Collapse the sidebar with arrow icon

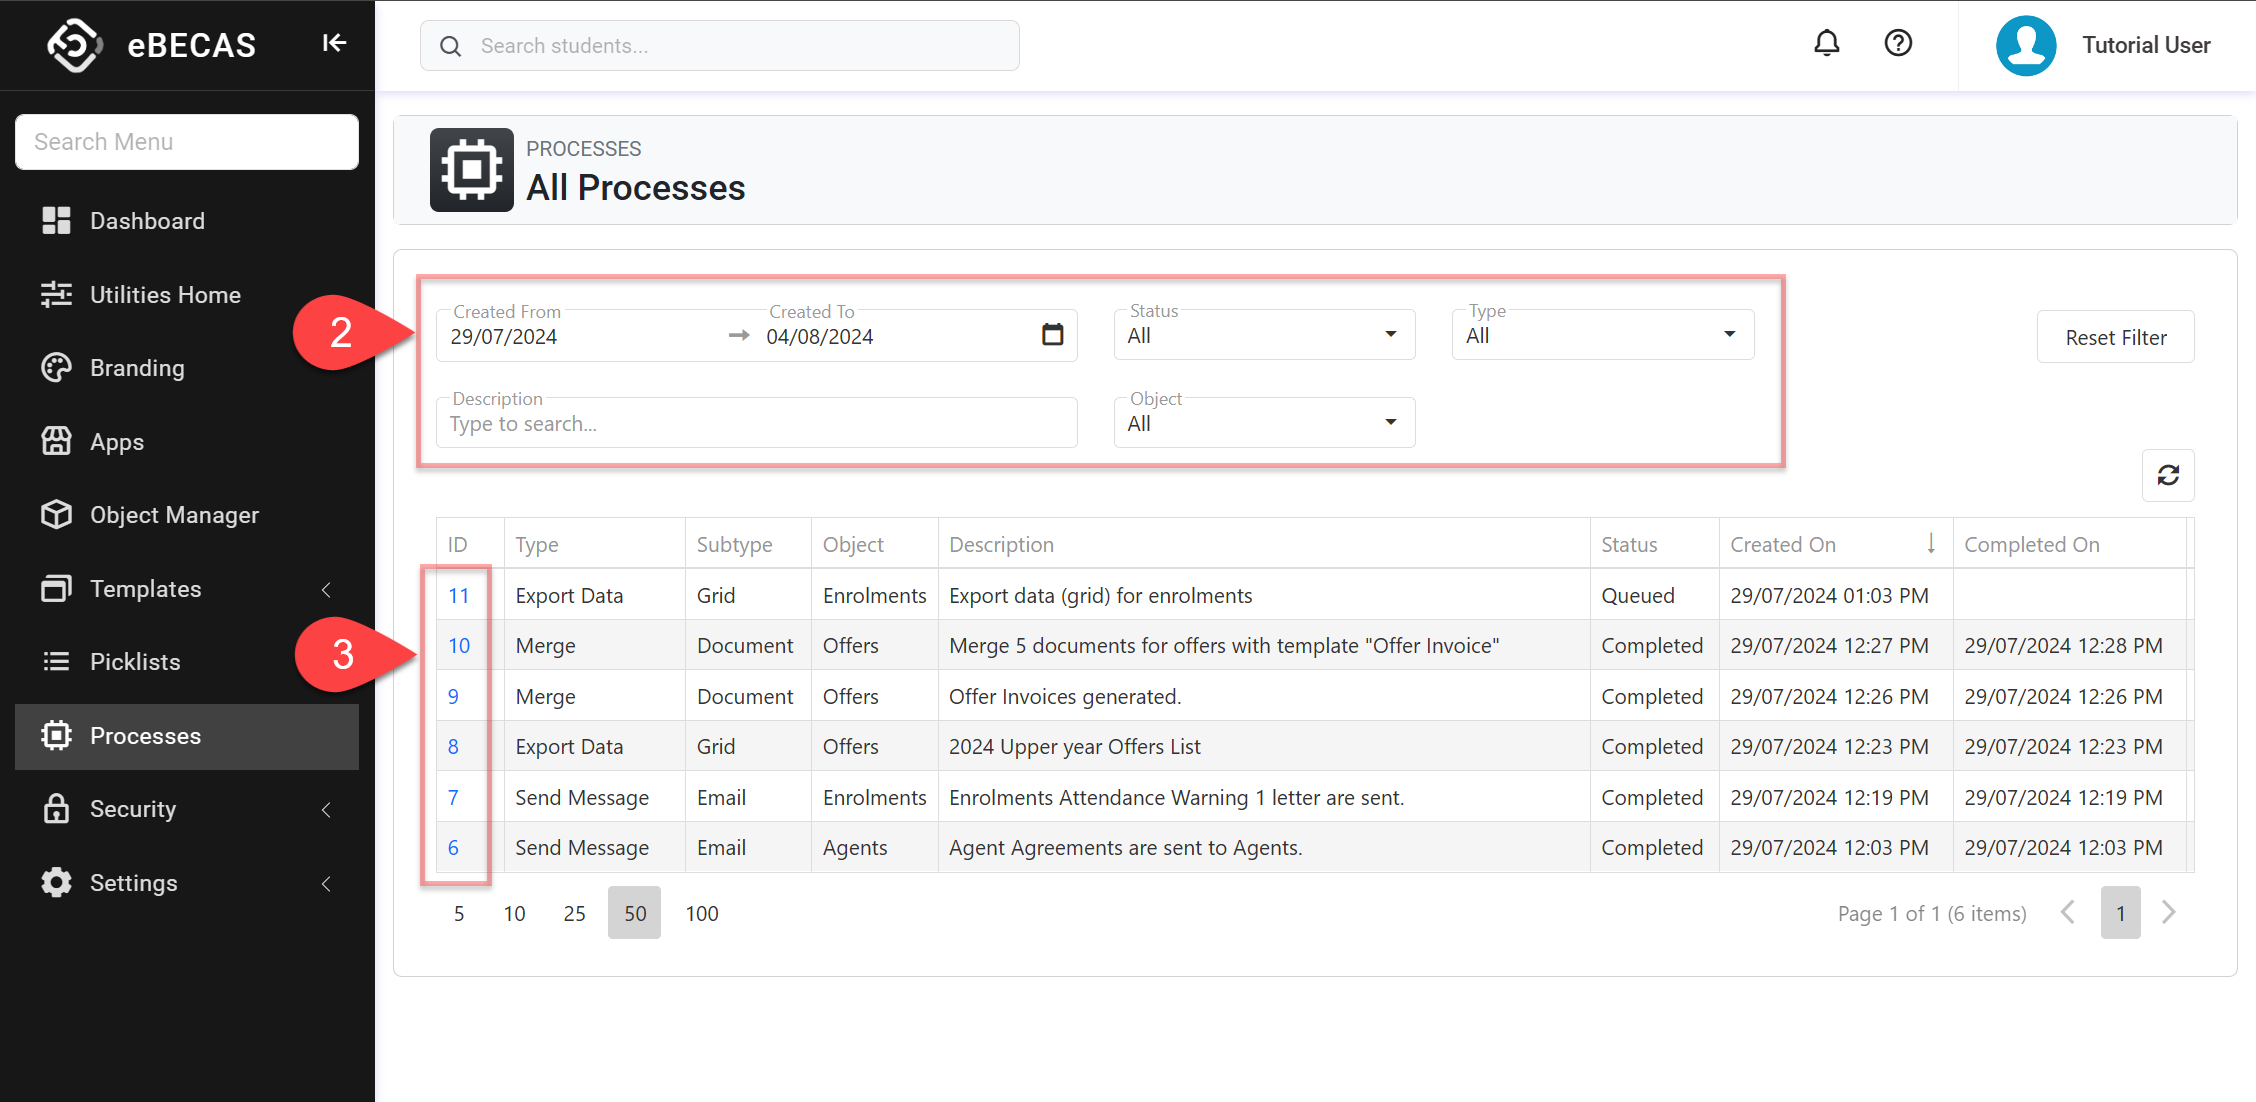tap(334, 43)
